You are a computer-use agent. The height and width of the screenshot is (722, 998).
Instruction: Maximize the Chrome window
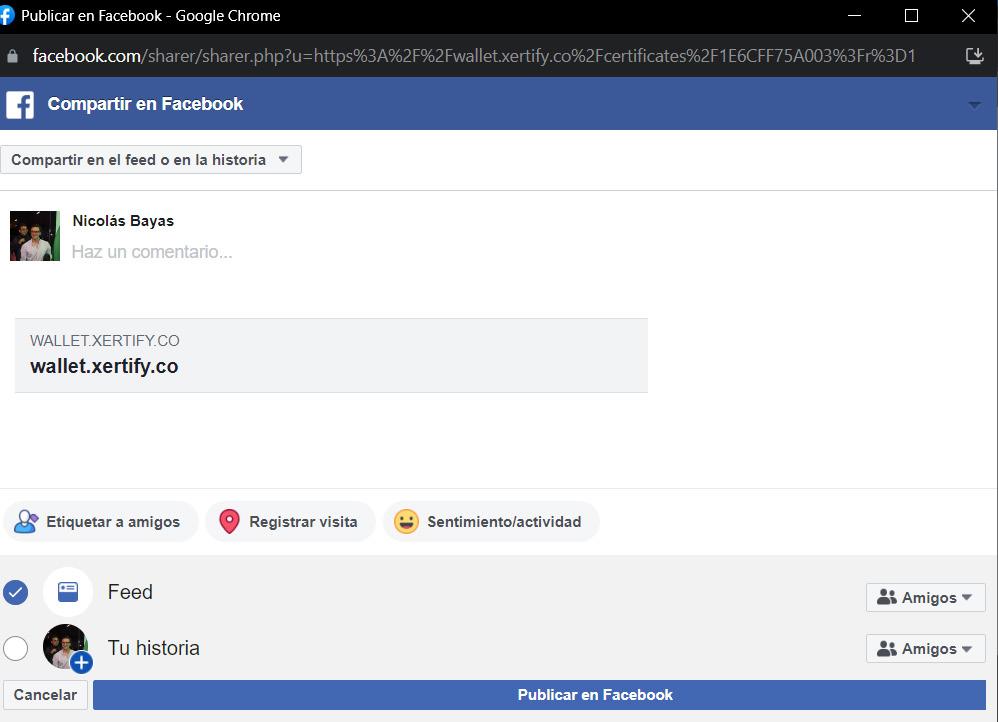(x=911, y=16)
